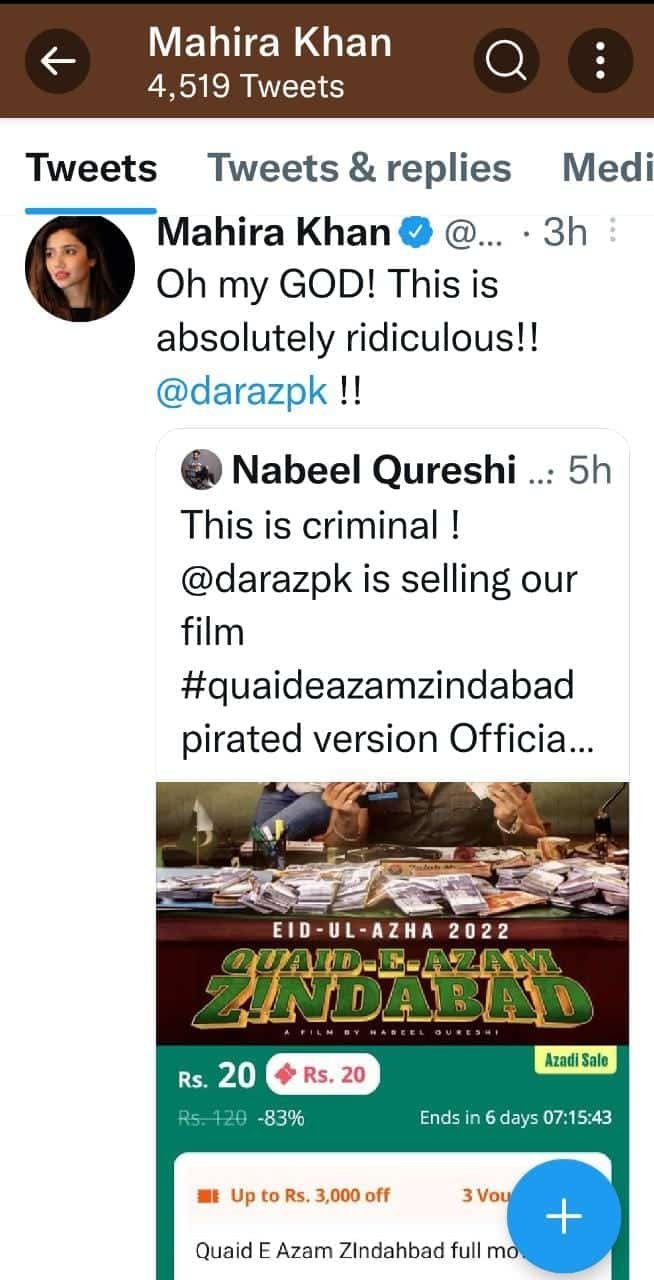Image resolution: width=654 pixels, height=1280 pixels.
Task: Open the quoted Nabeel Qureshi tweet text
Action: (x=380, y=630)
